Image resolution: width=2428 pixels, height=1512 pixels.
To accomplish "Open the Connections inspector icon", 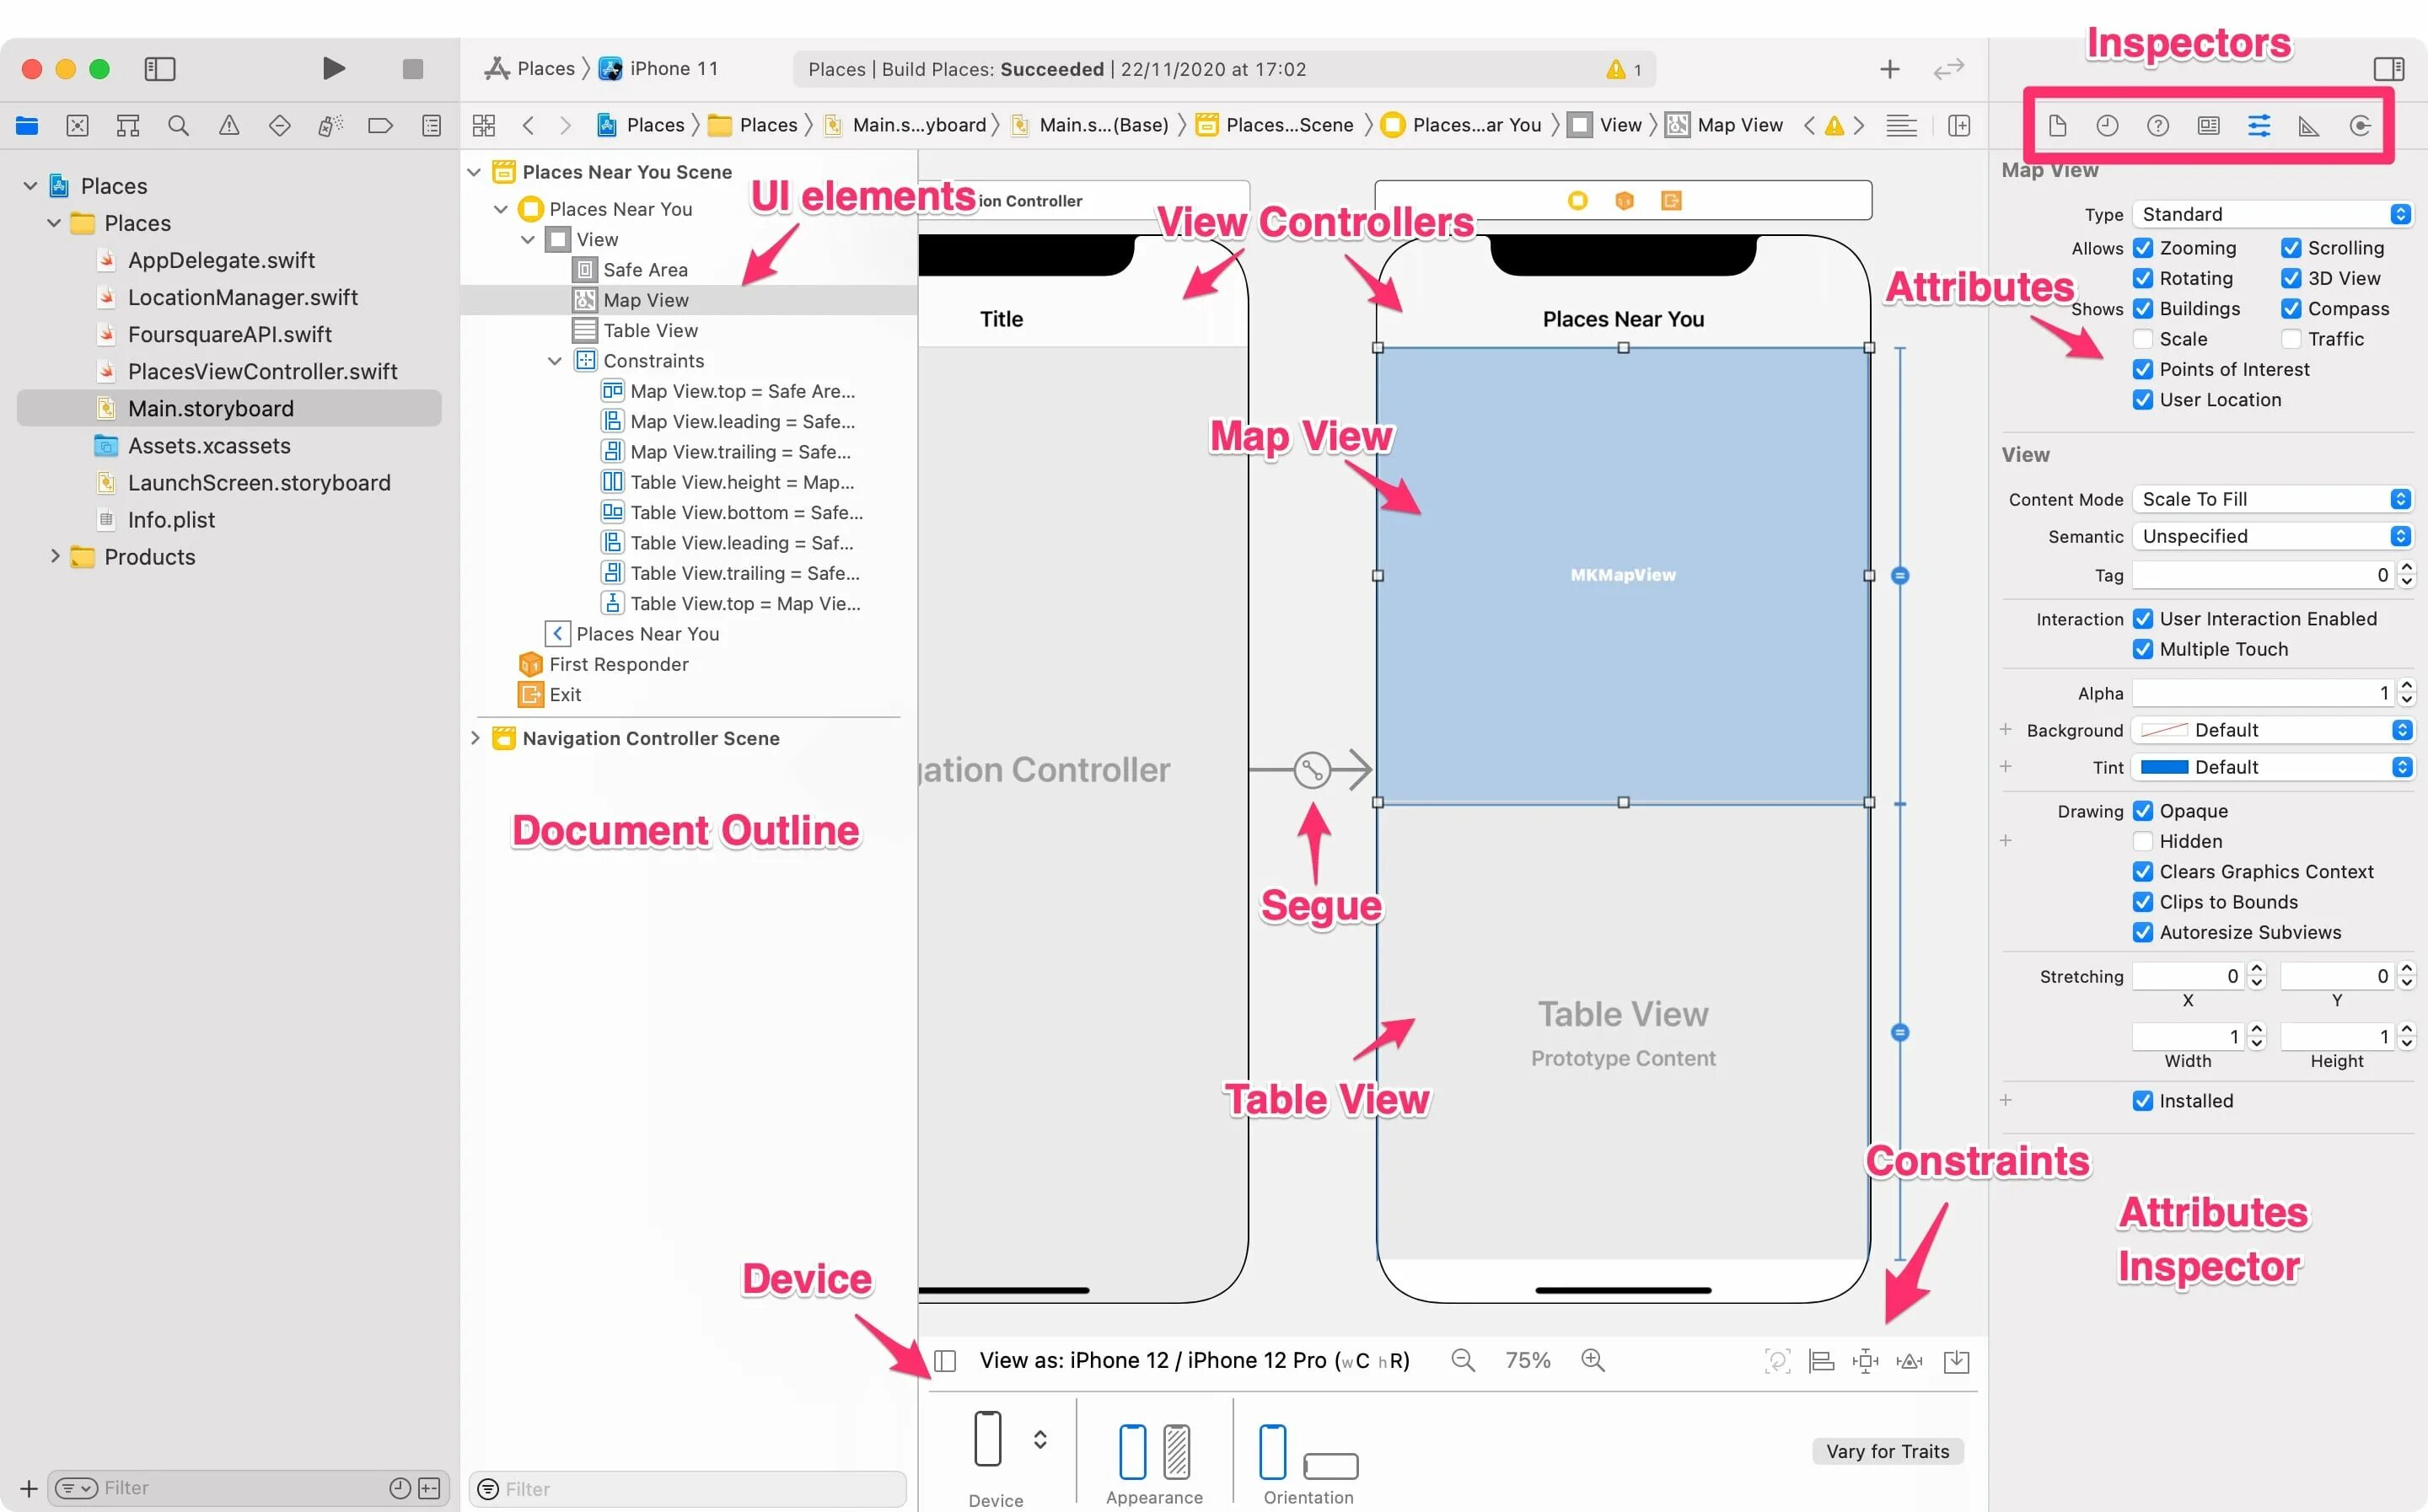I will pos(2360,125).
